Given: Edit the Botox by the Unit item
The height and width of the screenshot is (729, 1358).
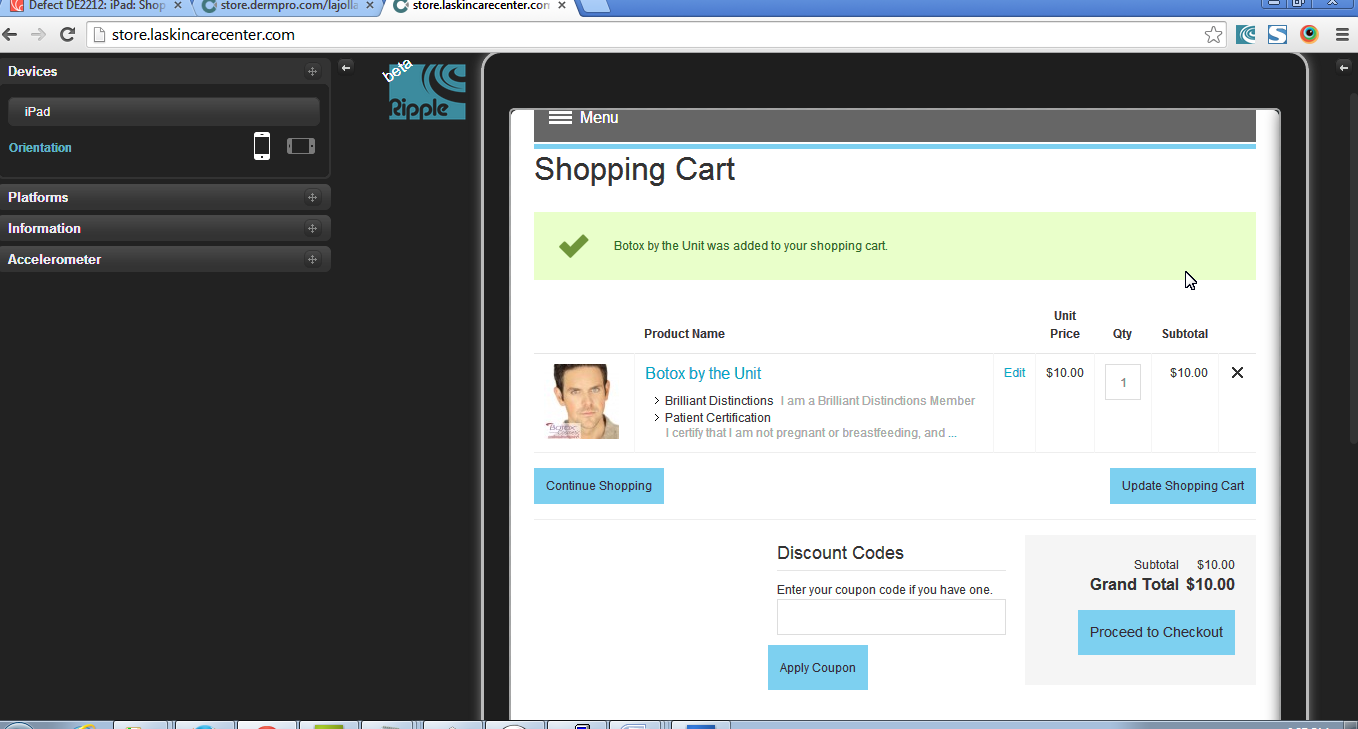Looking at the screenshot, I should pos(1014,373).
